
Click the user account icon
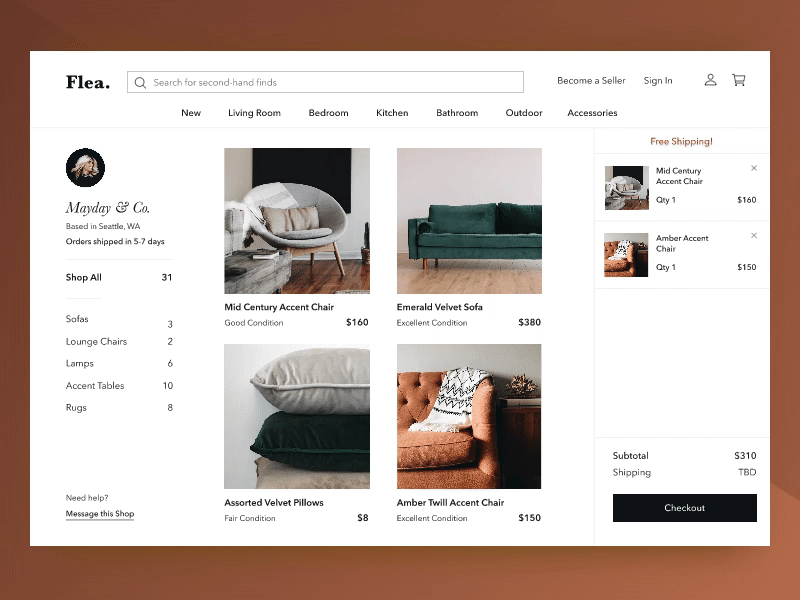click(x=710, y=80)
